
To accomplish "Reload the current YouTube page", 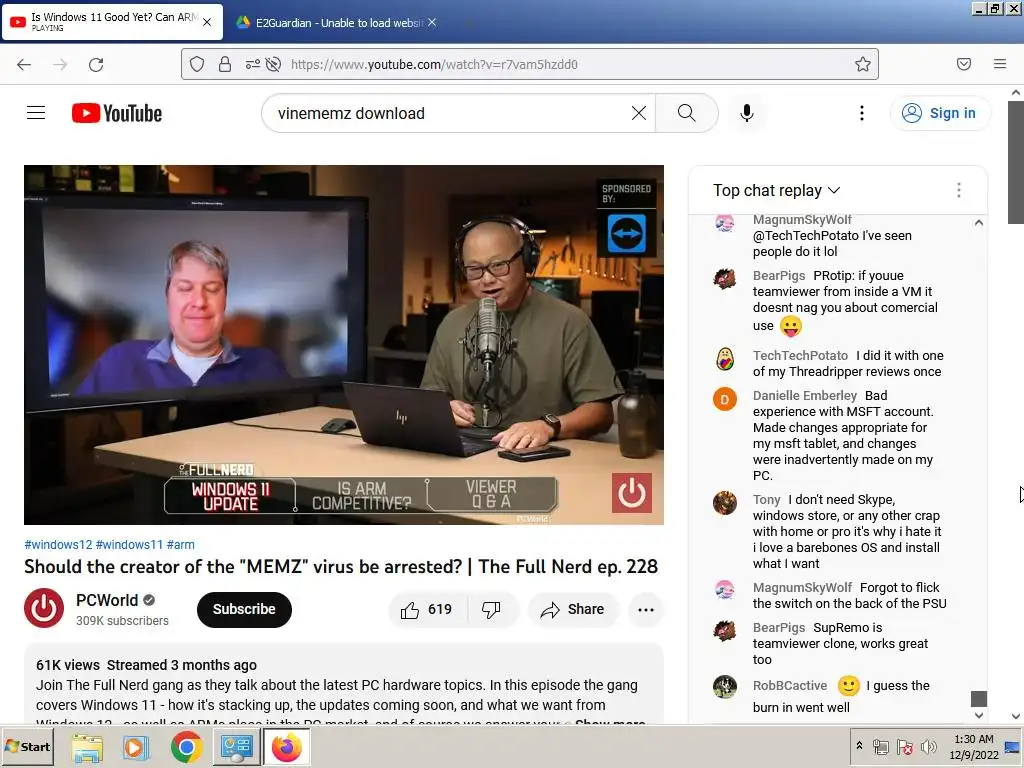I will (x=96, y=64).
